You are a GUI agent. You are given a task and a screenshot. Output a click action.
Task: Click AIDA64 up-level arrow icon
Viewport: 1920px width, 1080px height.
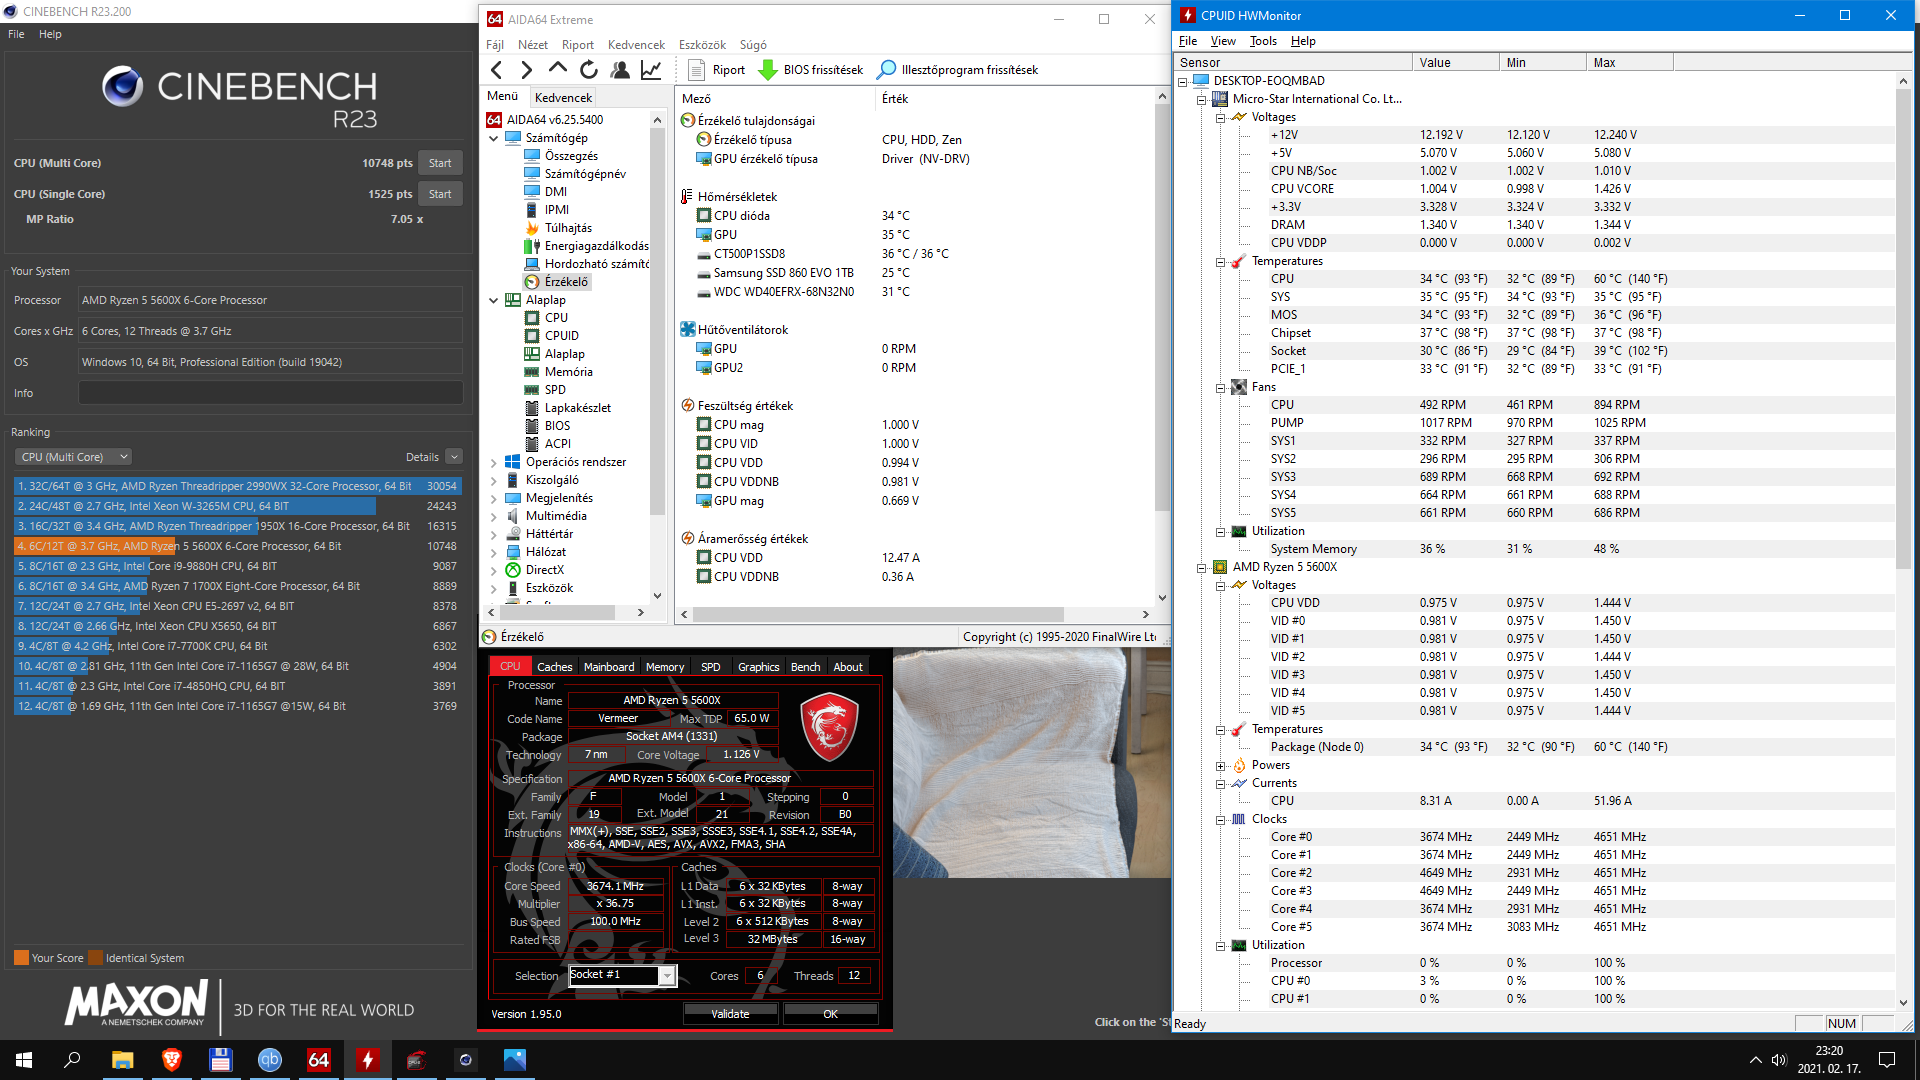point(558,70)
